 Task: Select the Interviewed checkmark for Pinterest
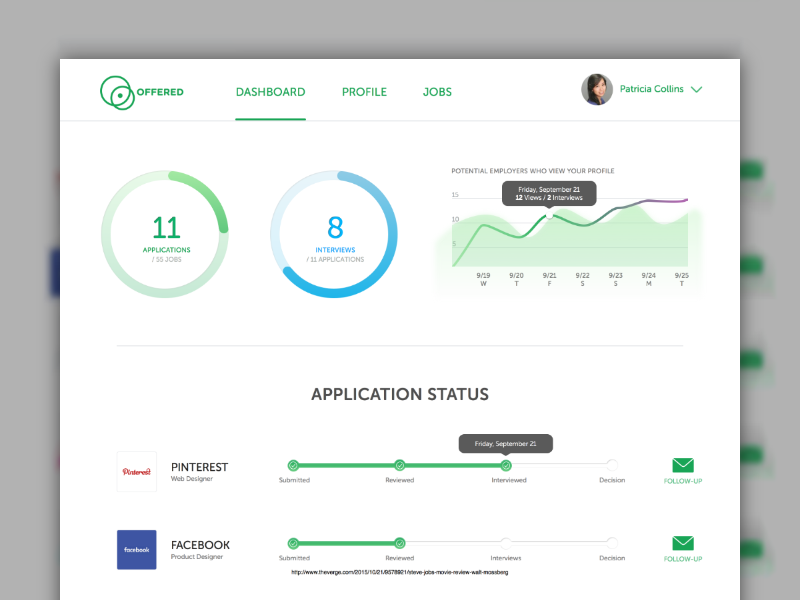point(506,465)
